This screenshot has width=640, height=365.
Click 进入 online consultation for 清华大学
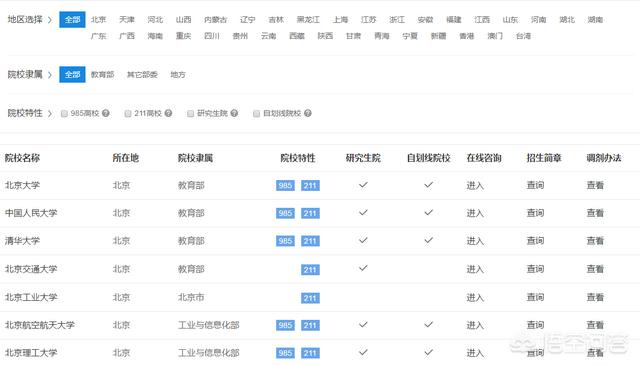tap(475, 241)
